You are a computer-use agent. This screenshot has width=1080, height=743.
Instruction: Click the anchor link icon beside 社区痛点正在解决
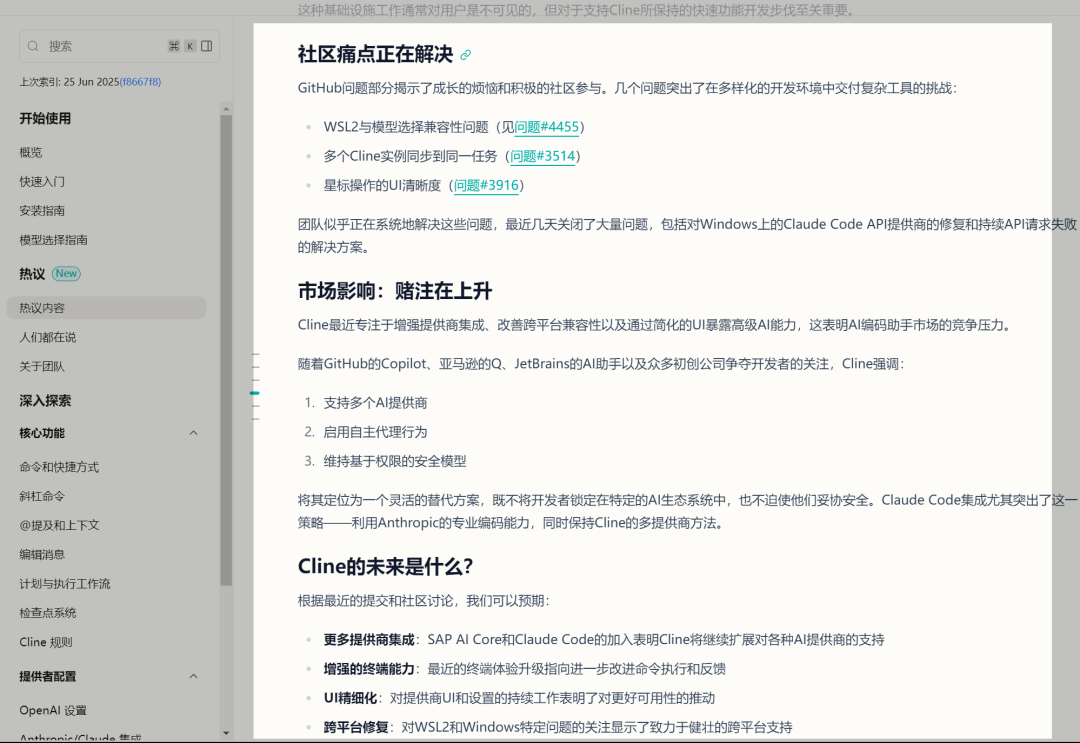(x=466, y=55)
